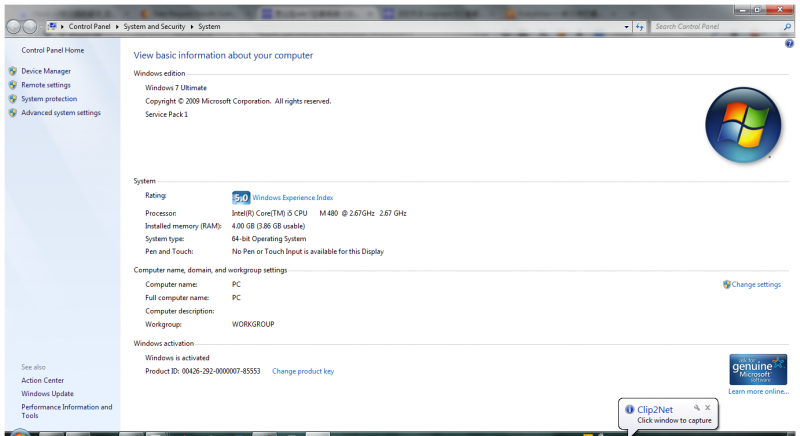Screen dimensions: 800x436
Task: Click the shield icon beside Change settings
Action: pyautogui.click(x=727, y=285)
